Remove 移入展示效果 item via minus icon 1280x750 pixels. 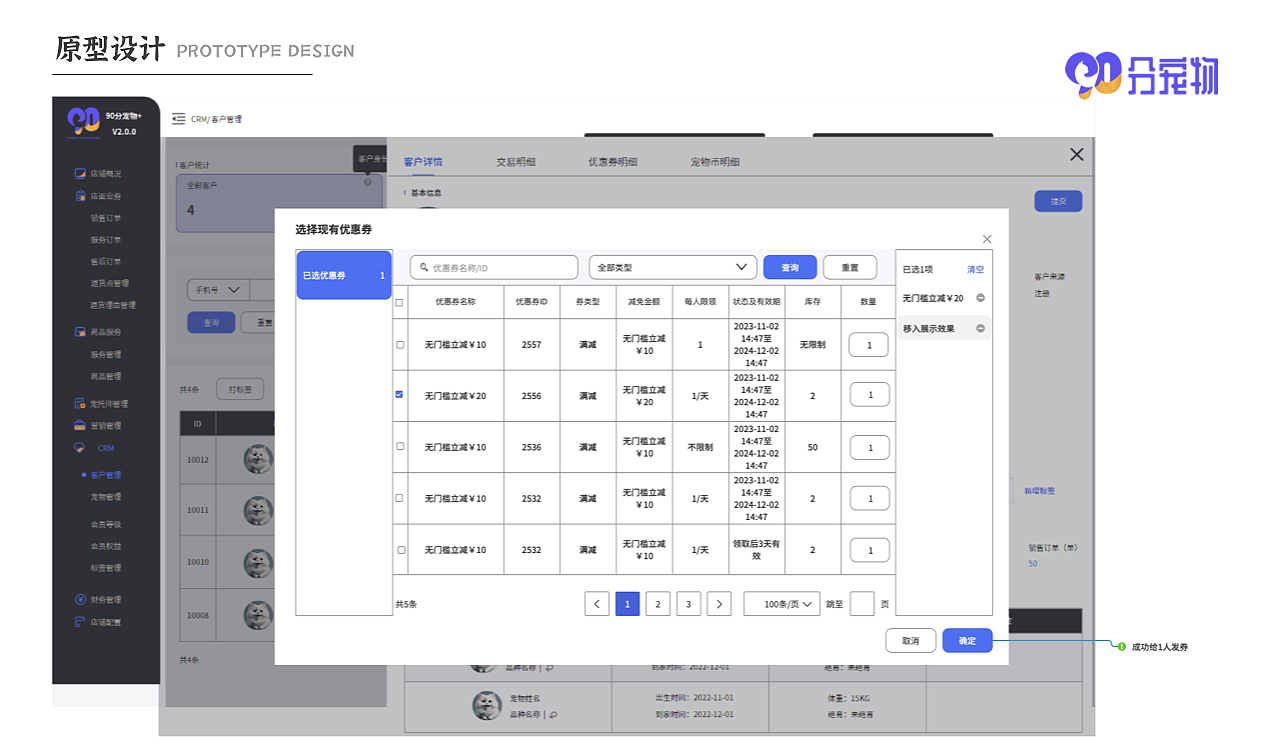tap(980, 328)
